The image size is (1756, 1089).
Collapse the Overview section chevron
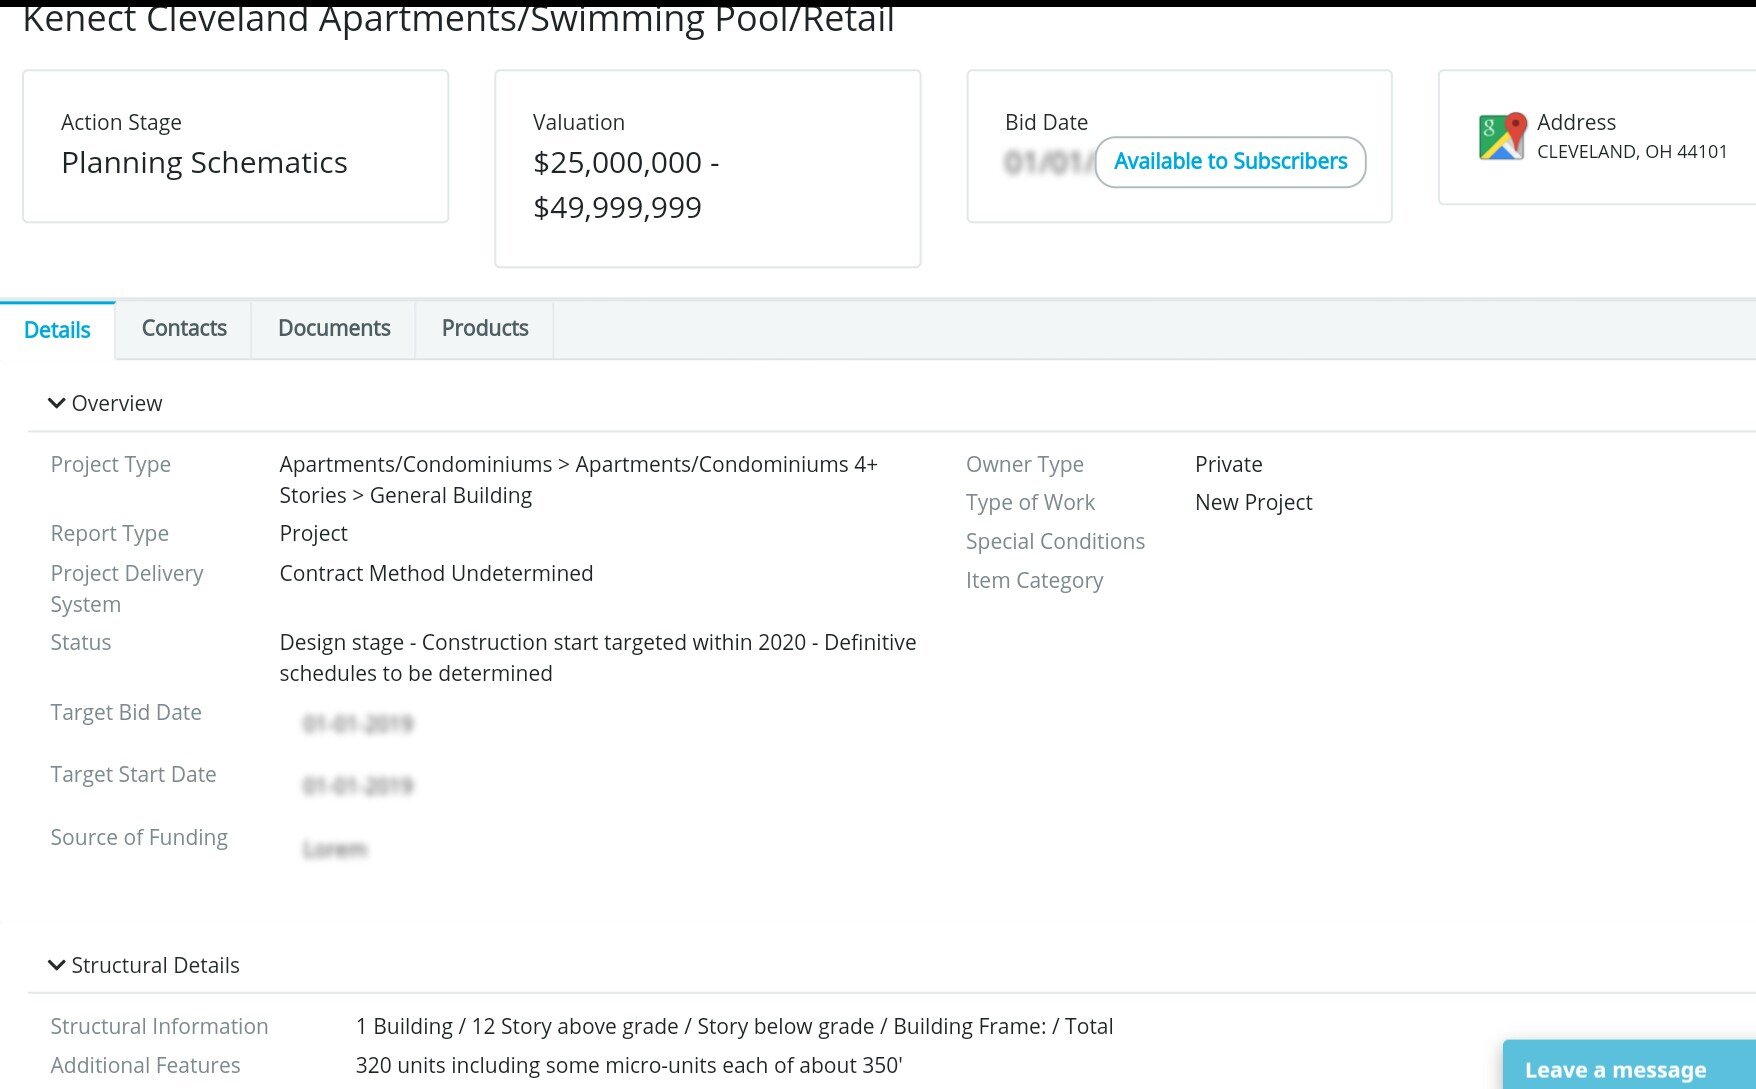point(56,403)
